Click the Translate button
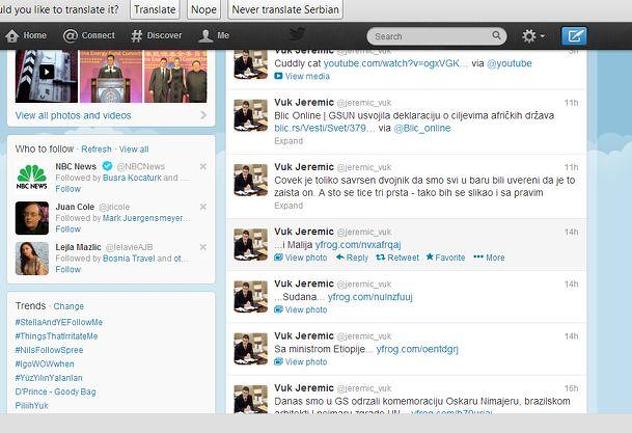The height and width of the screenshot is (433, 632). coord(155,10)
